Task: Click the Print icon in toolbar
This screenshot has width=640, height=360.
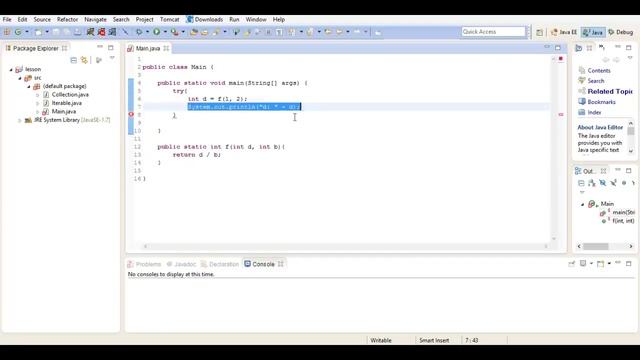Action: tap(77, 32)
